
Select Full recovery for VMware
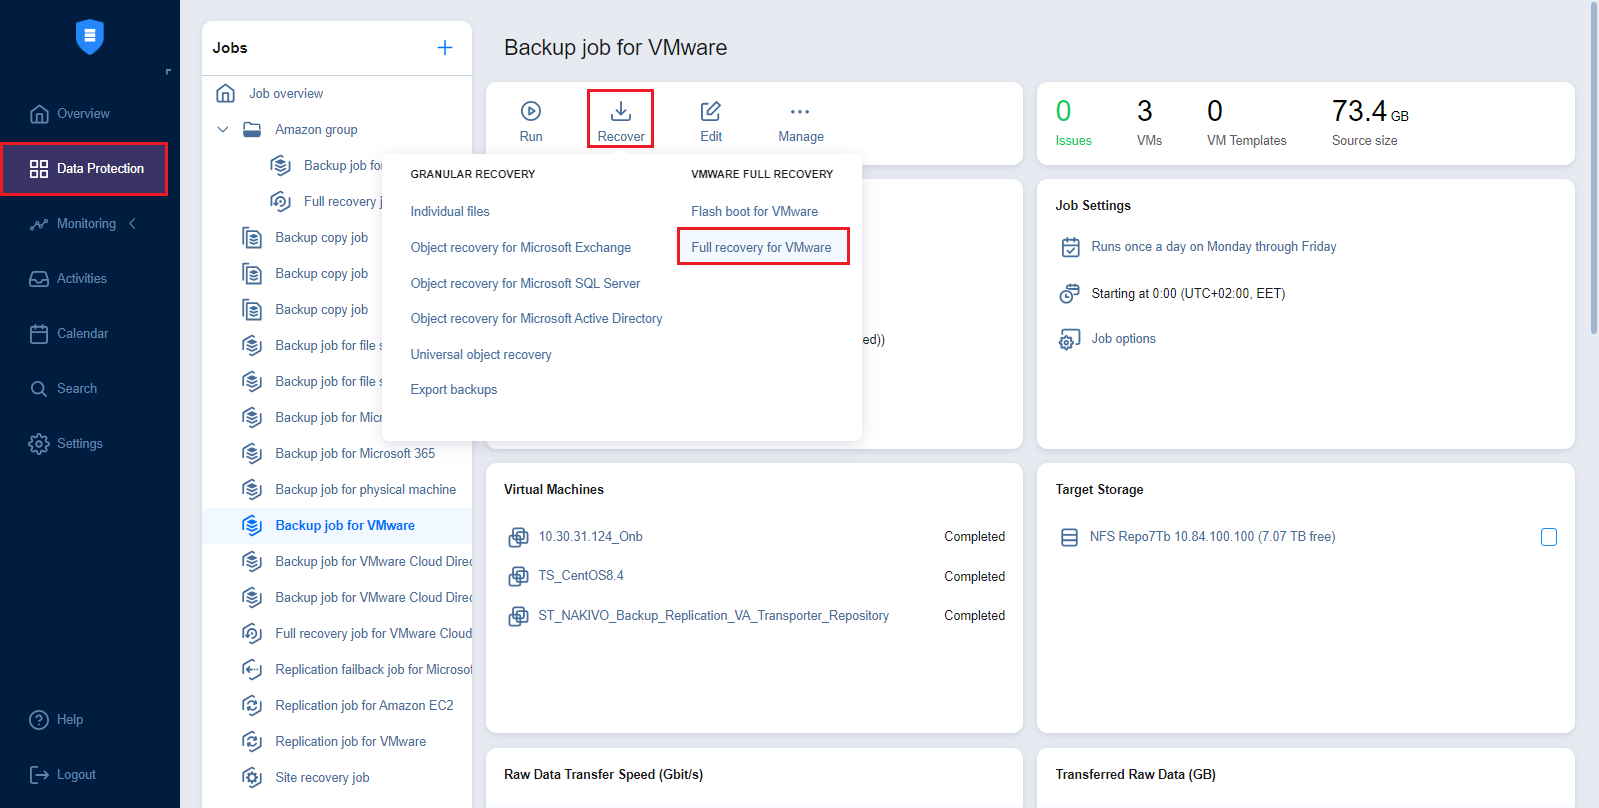pos(761,248)
